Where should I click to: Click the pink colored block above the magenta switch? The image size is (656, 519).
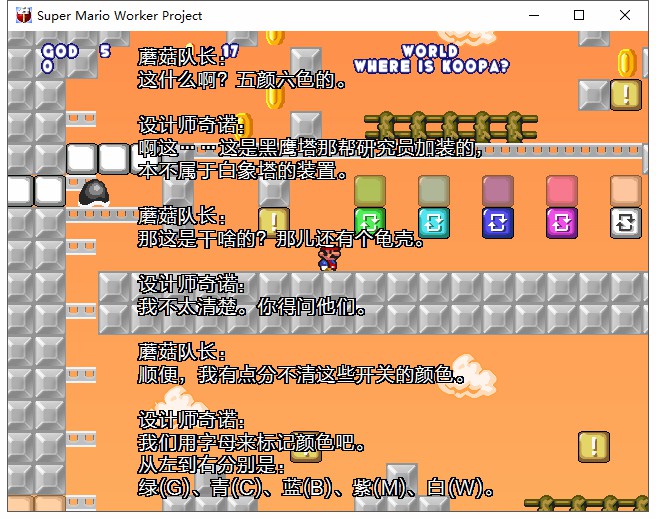[562, 191]
